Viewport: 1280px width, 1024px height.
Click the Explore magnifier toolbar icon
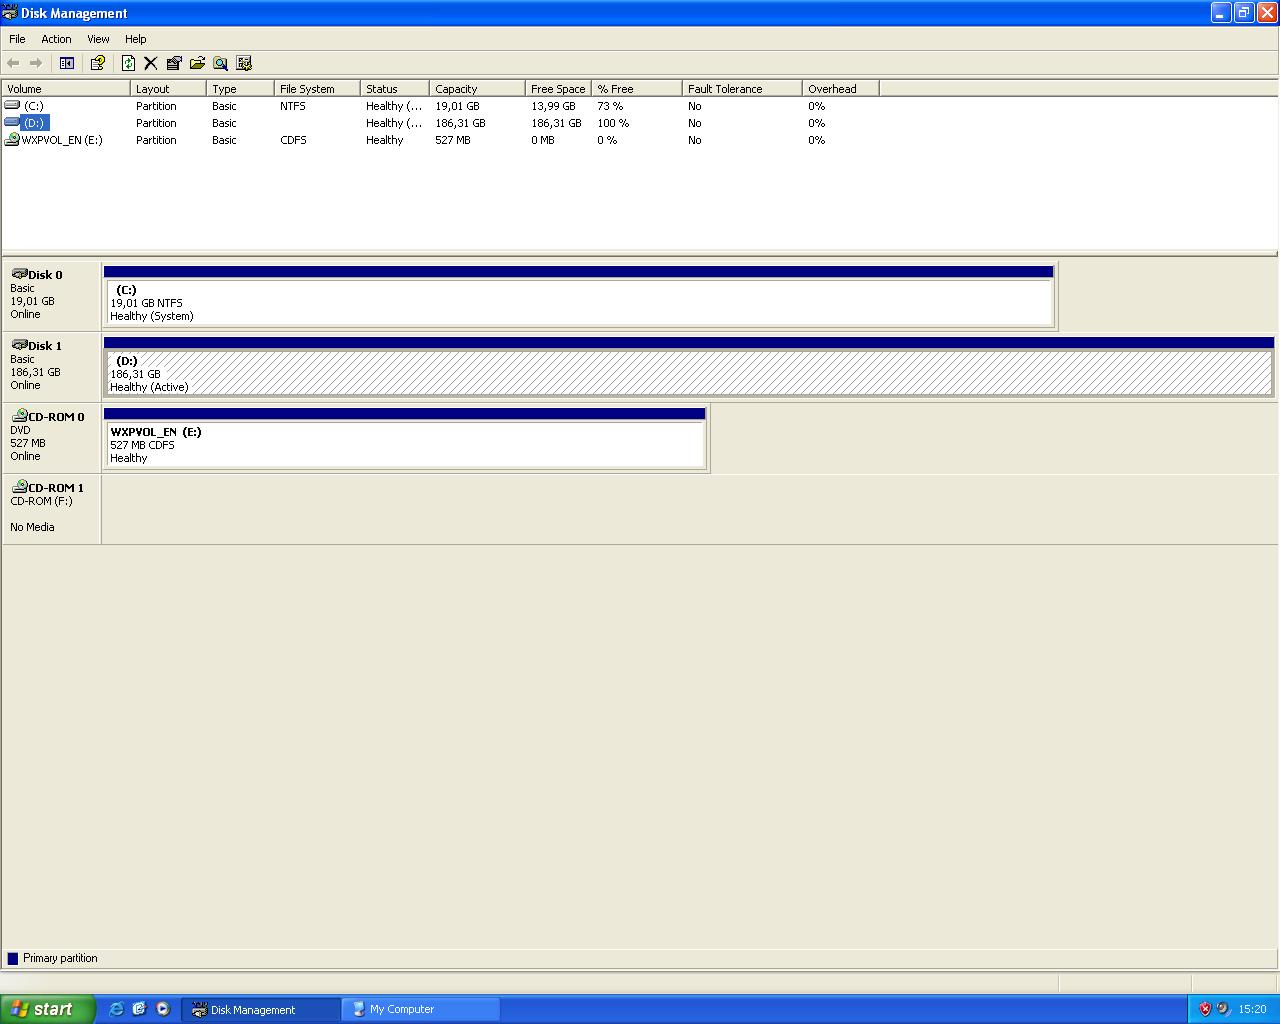pos(220,63)
